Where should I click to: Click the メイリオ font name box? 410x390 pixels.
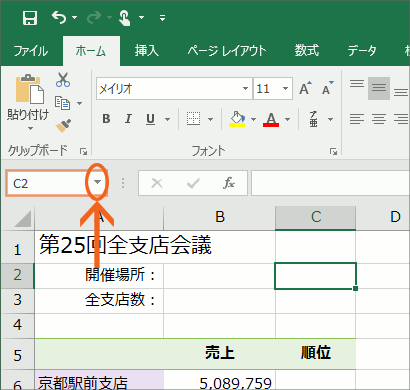(170, 89)
